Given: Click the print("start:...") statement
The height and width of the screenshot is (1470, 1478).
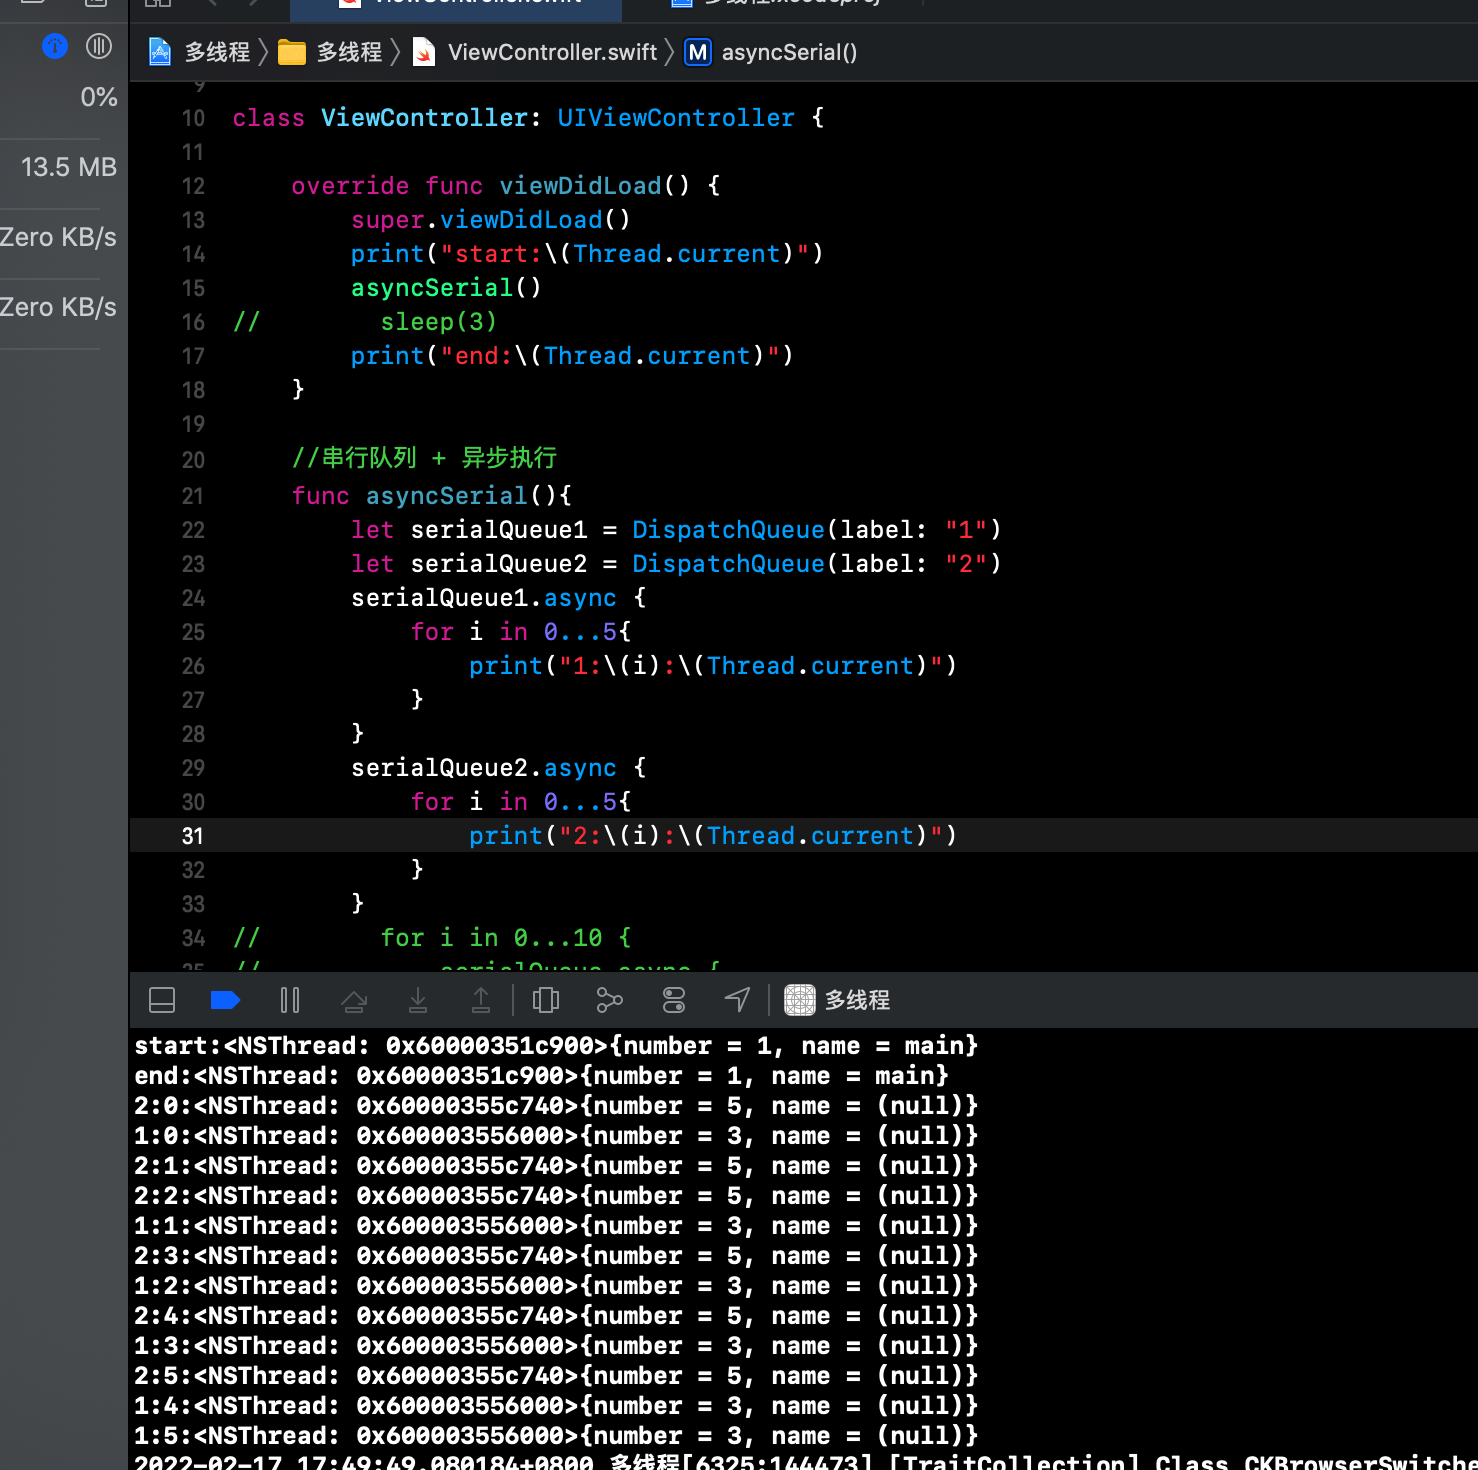Looking at the screenshot, I should [x=587, y=254].
